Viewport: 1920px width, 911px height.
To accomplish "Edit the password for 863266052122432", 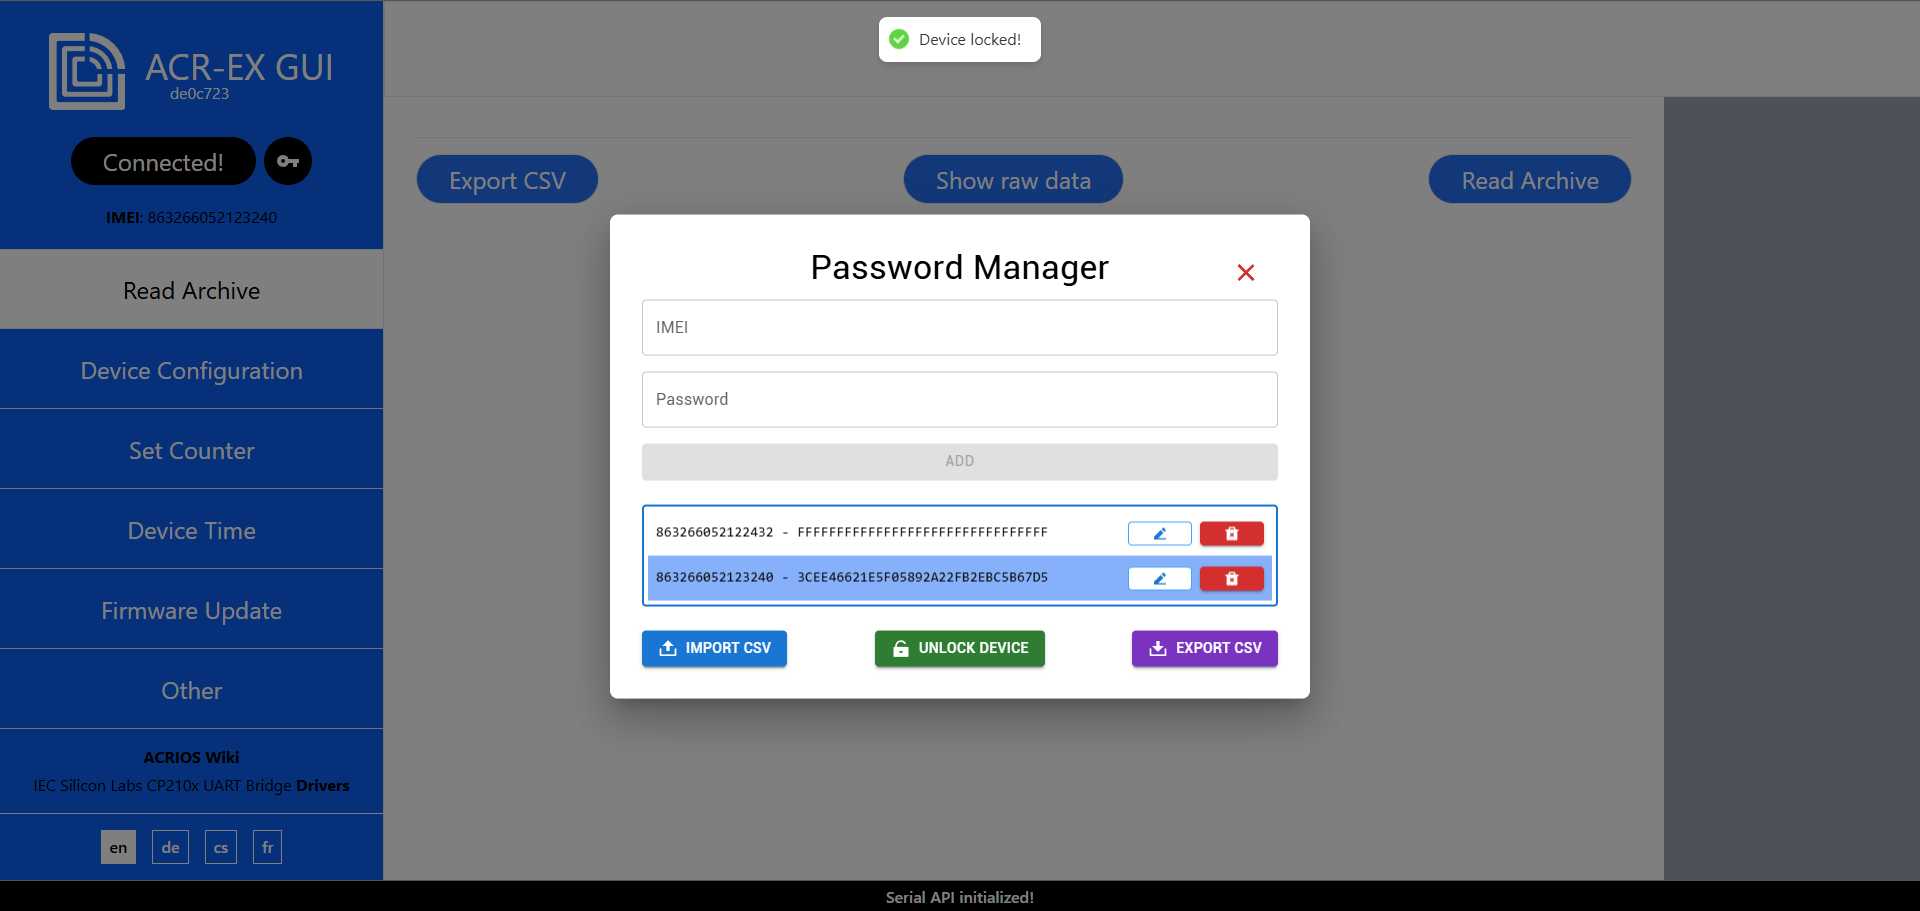I will point(1159,533).
